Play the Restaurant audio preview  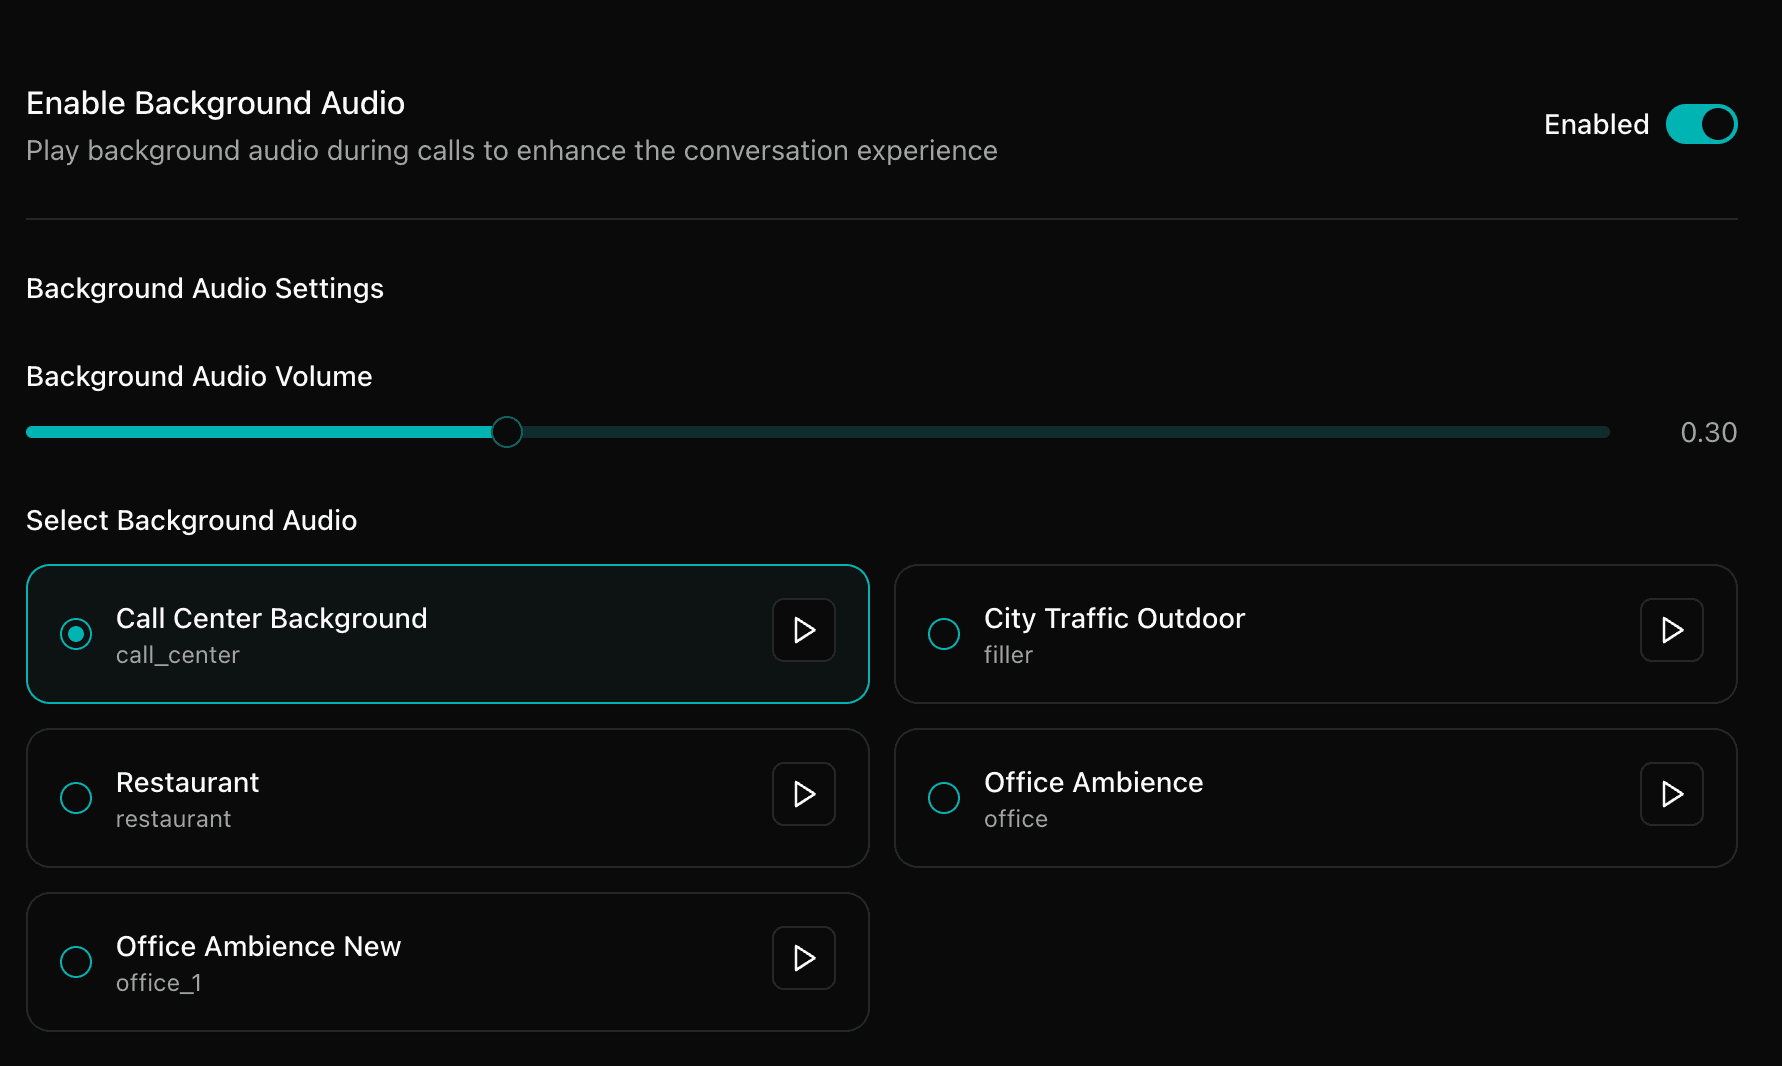[802, 794]
